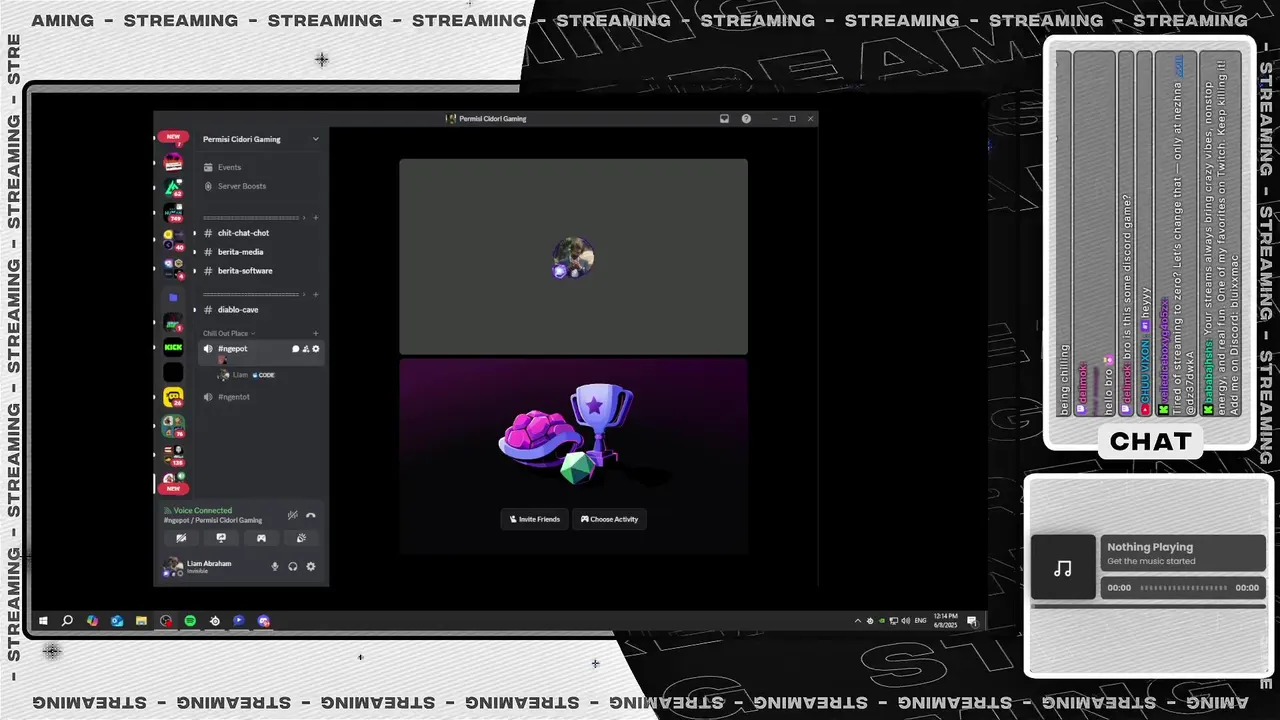Open server folder with 40 badge
The image size is (1280, 720).
173,241
